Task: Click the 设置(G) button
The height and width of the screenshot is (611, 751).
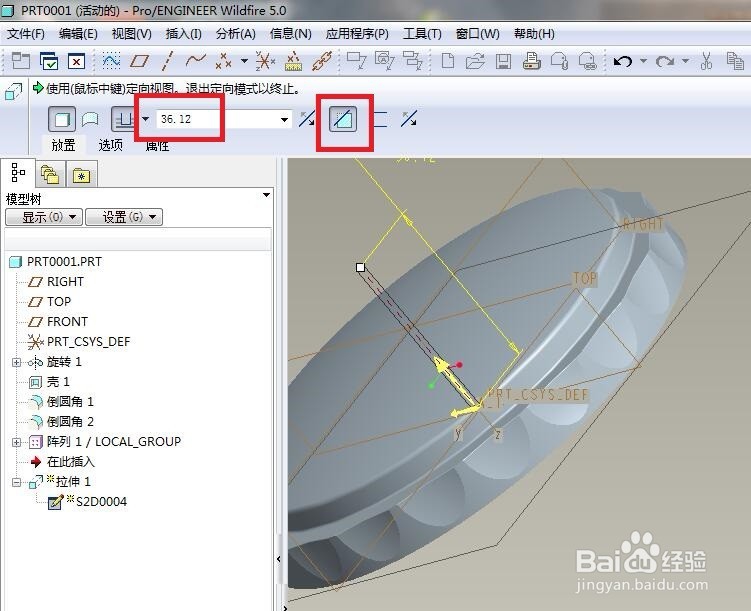Action: (124, 217)
